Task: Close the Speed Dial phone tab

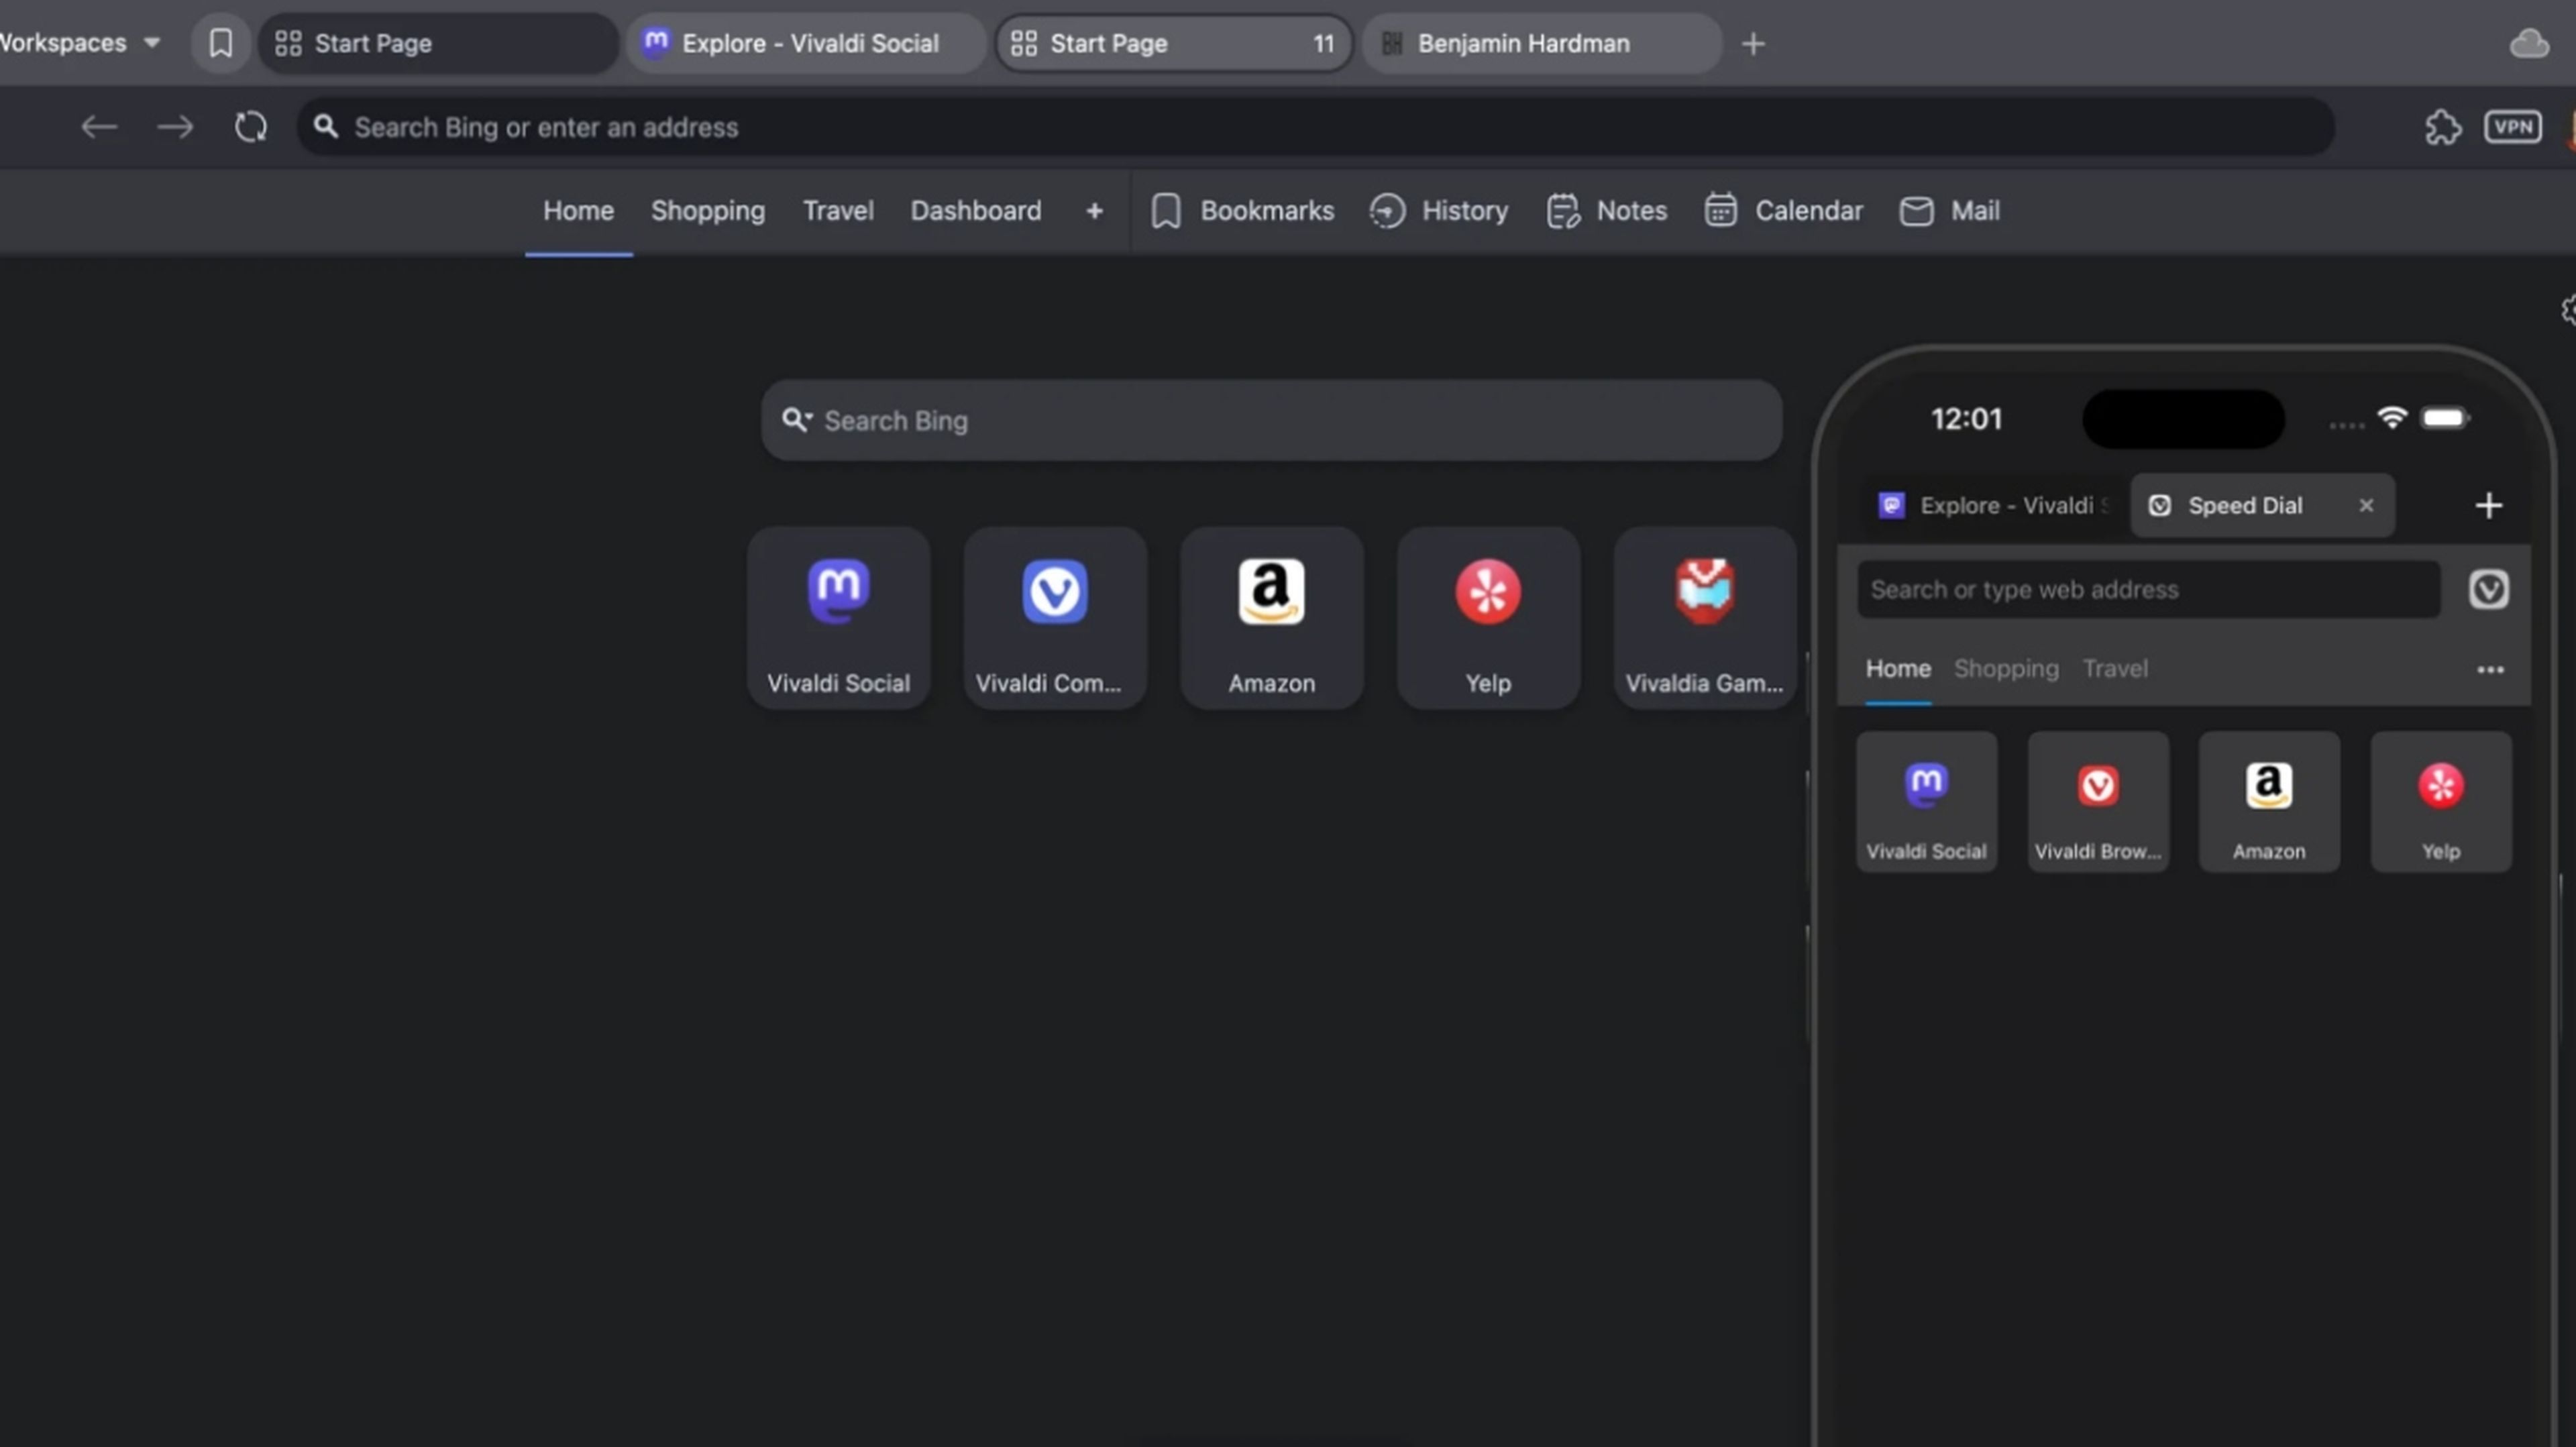Action: (x=2365, y=505)
